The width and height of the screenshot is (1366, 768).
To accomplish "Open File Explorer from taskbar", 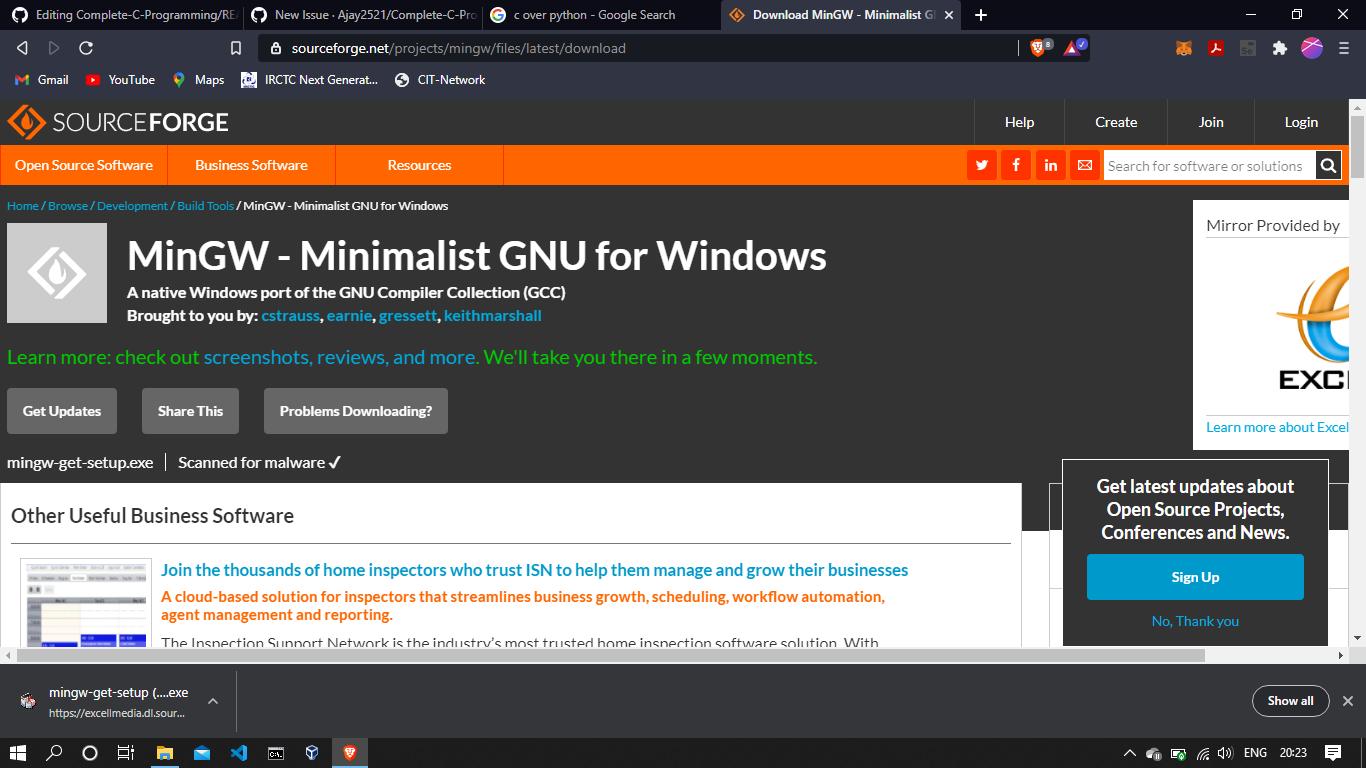I will (165, 753).
